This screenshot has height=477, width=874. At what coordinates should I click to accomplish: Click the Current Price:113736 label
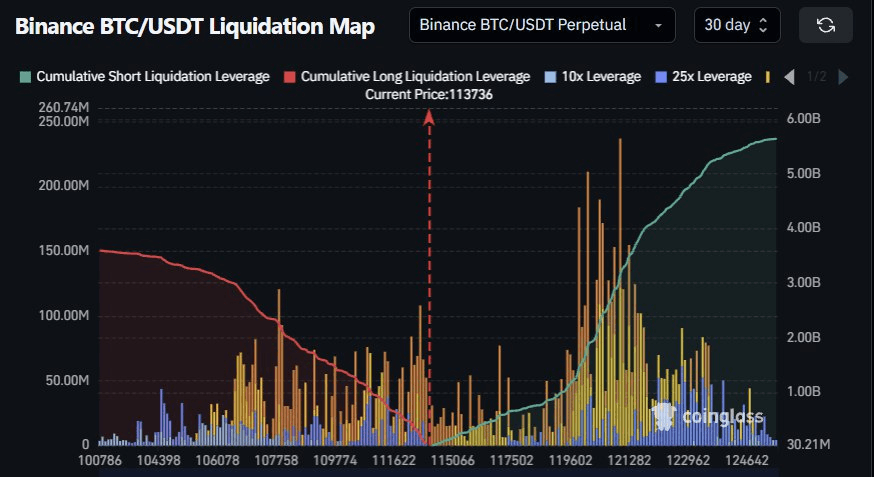429,95
